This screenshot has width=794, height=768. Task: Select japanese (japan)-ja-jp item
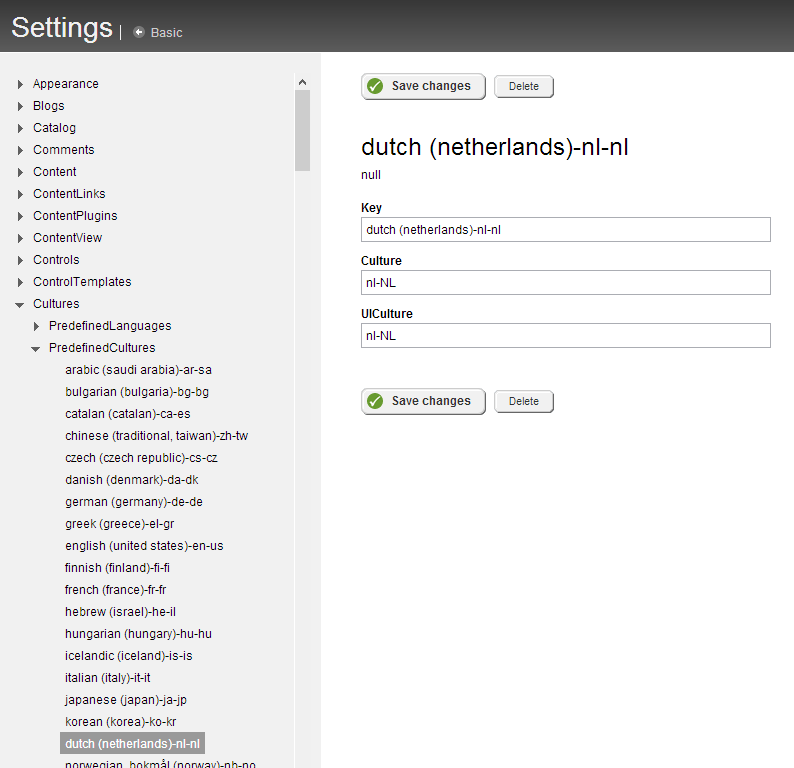[126, 700]
